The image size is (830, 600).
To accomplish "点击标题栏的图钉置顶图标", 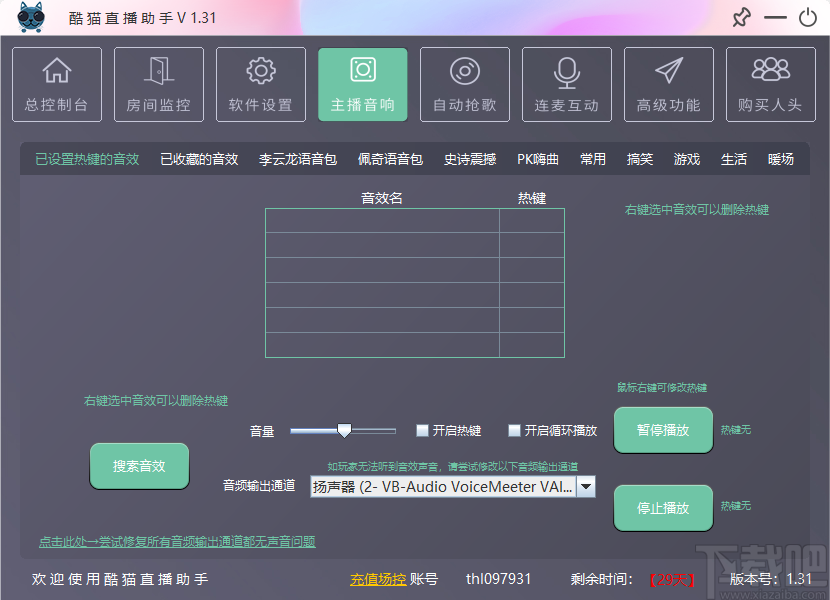I will [743, 17].
